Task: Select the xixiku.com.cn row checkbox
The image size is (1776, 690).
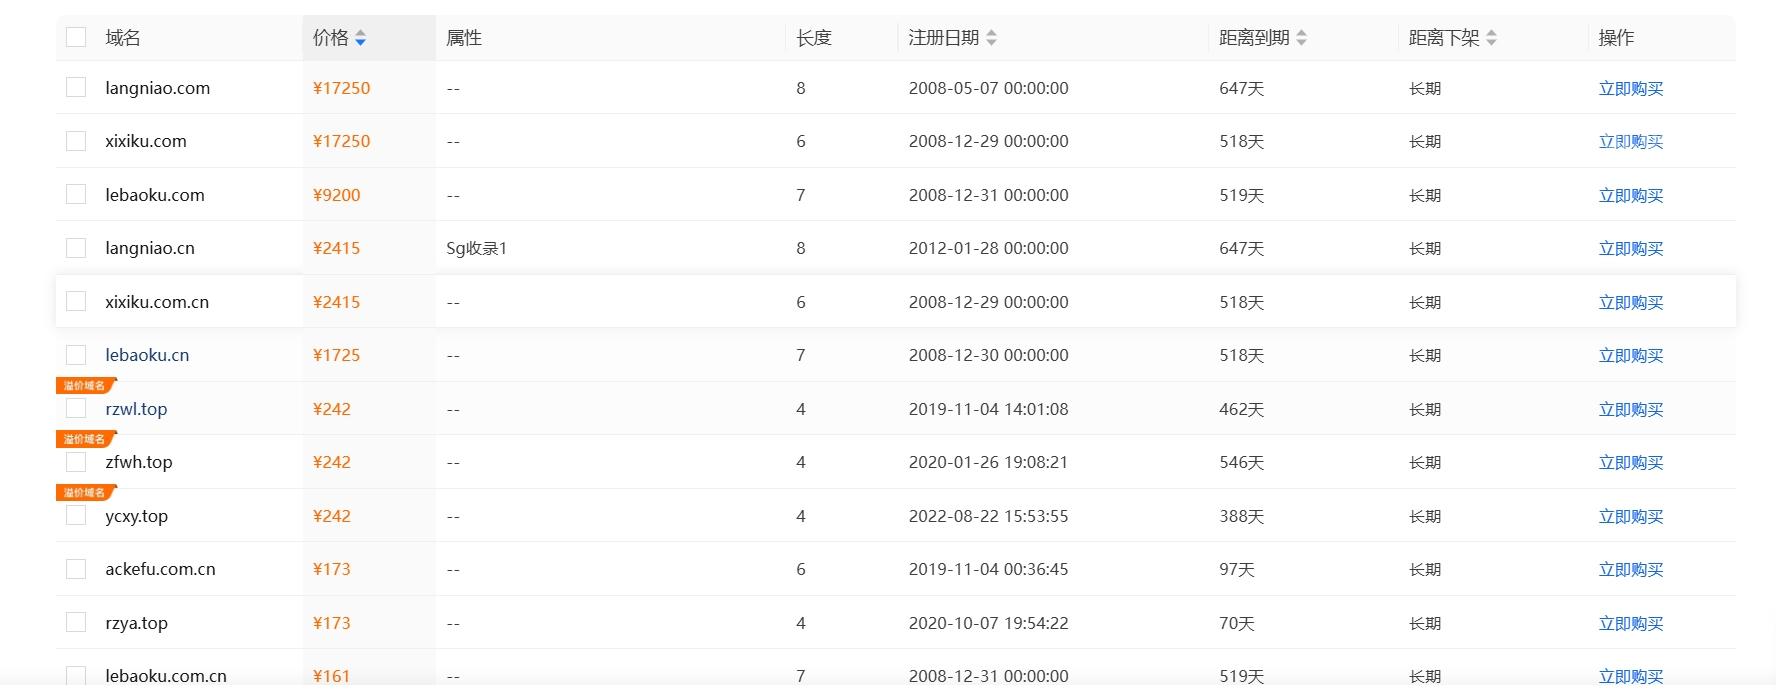Action: click(76, 301)
